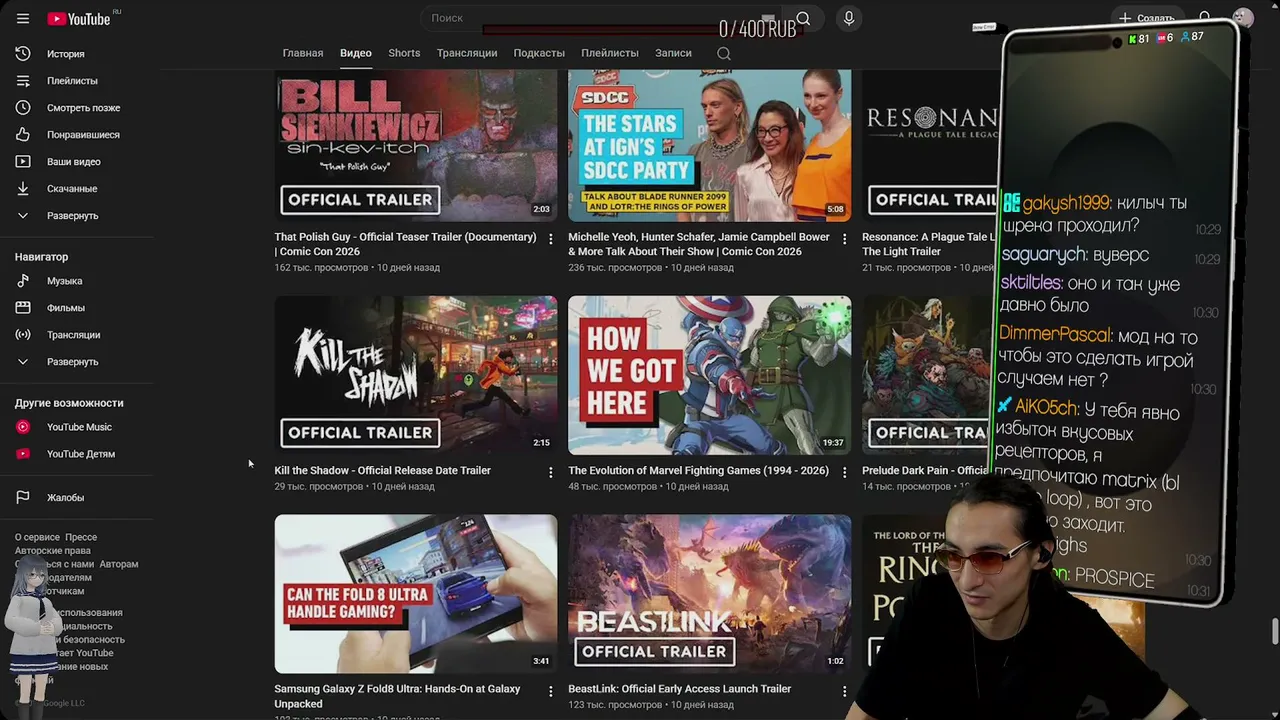
Task: Play the How We Got Here thumbnail
Action: pos(710,375)
